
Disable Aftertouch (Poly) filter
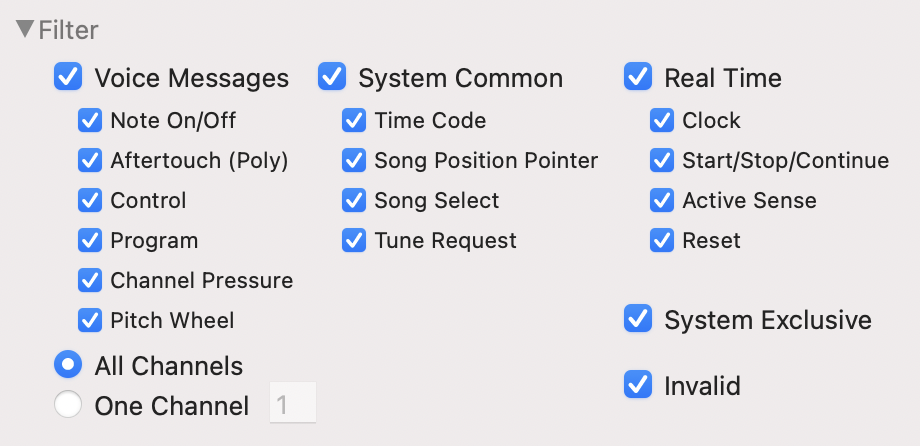pyautogui.click(x=90, y=161)
